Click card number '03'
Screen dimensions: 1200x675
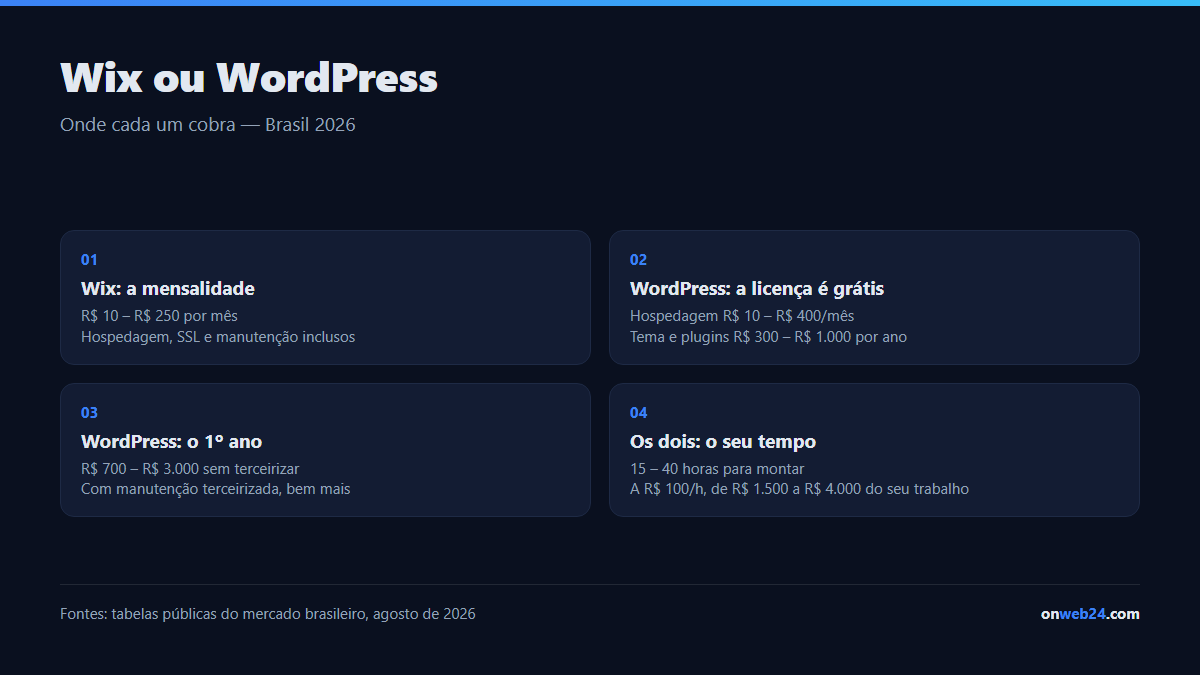[x=89, y=413]
